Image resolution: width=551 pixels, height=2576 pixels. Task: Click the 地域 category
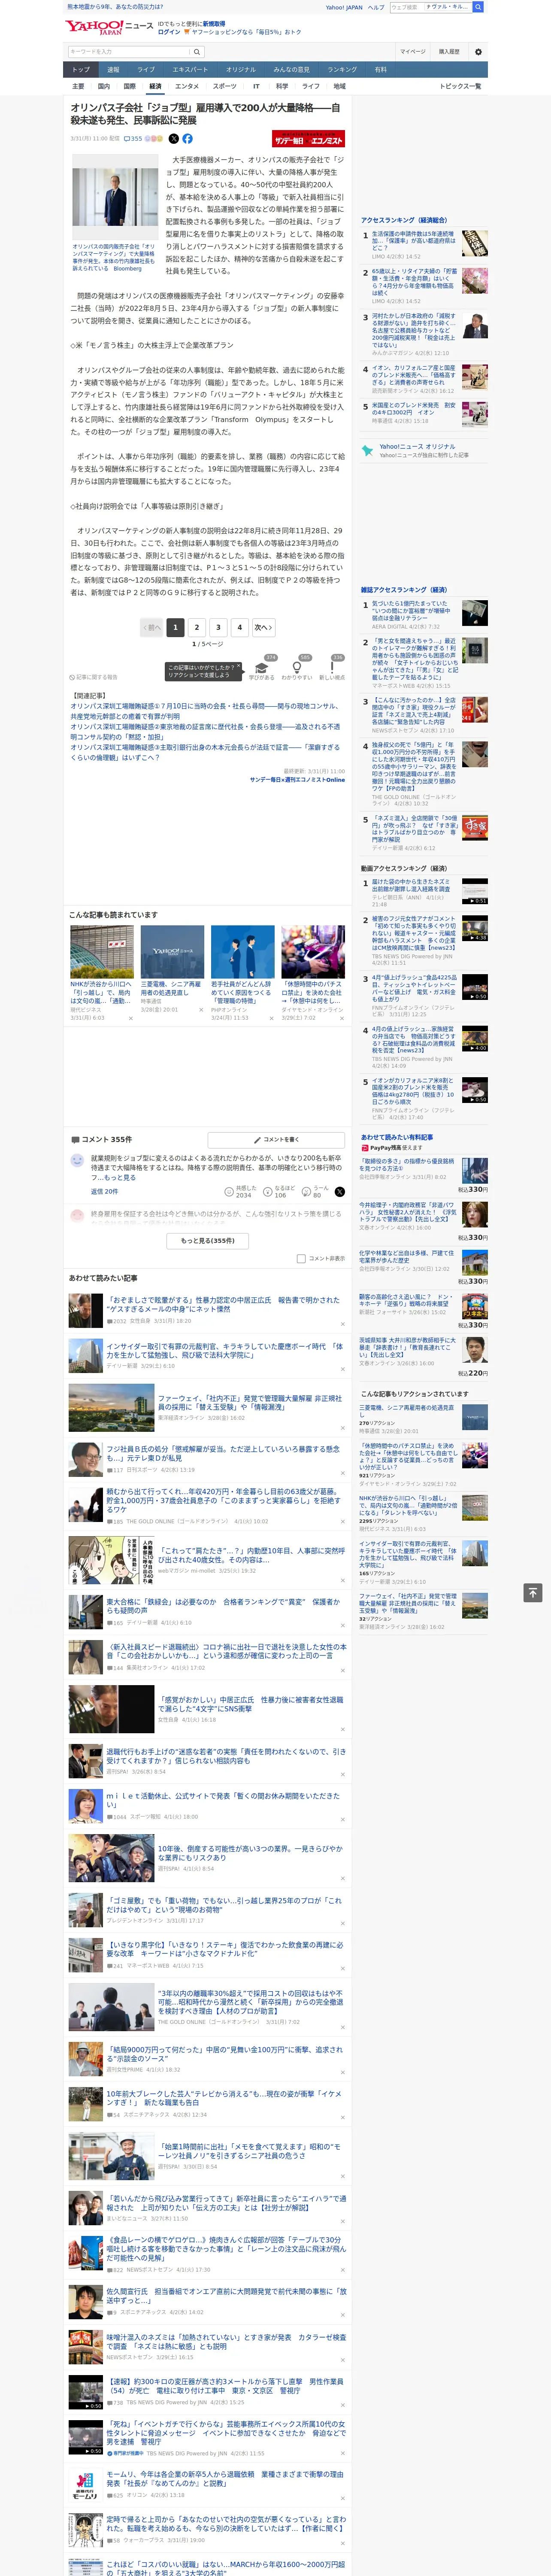[x=339, y=86]
